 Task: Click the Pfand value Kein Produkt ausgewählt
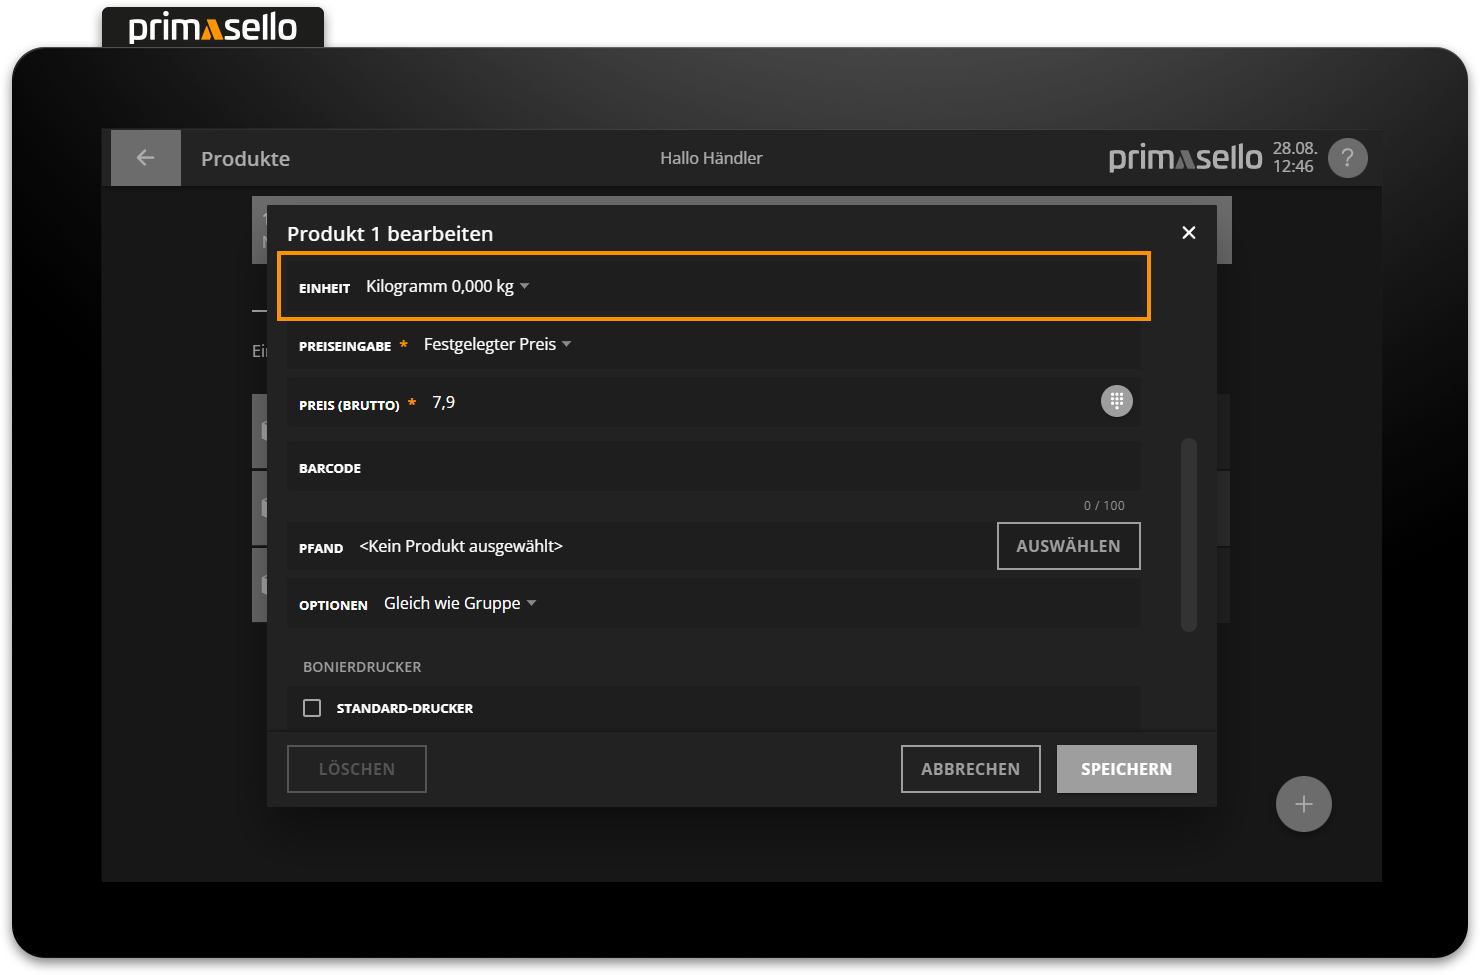click(x=461, y=547)
